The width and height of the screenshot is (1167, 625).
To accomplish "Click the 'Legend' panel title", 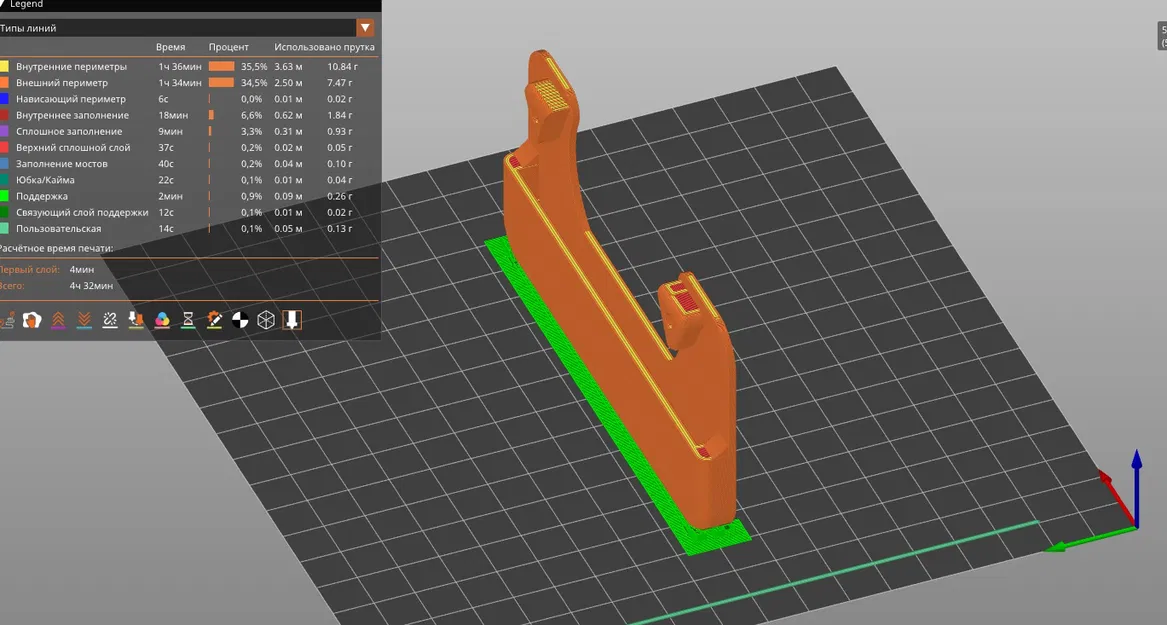I will [26, 4].
